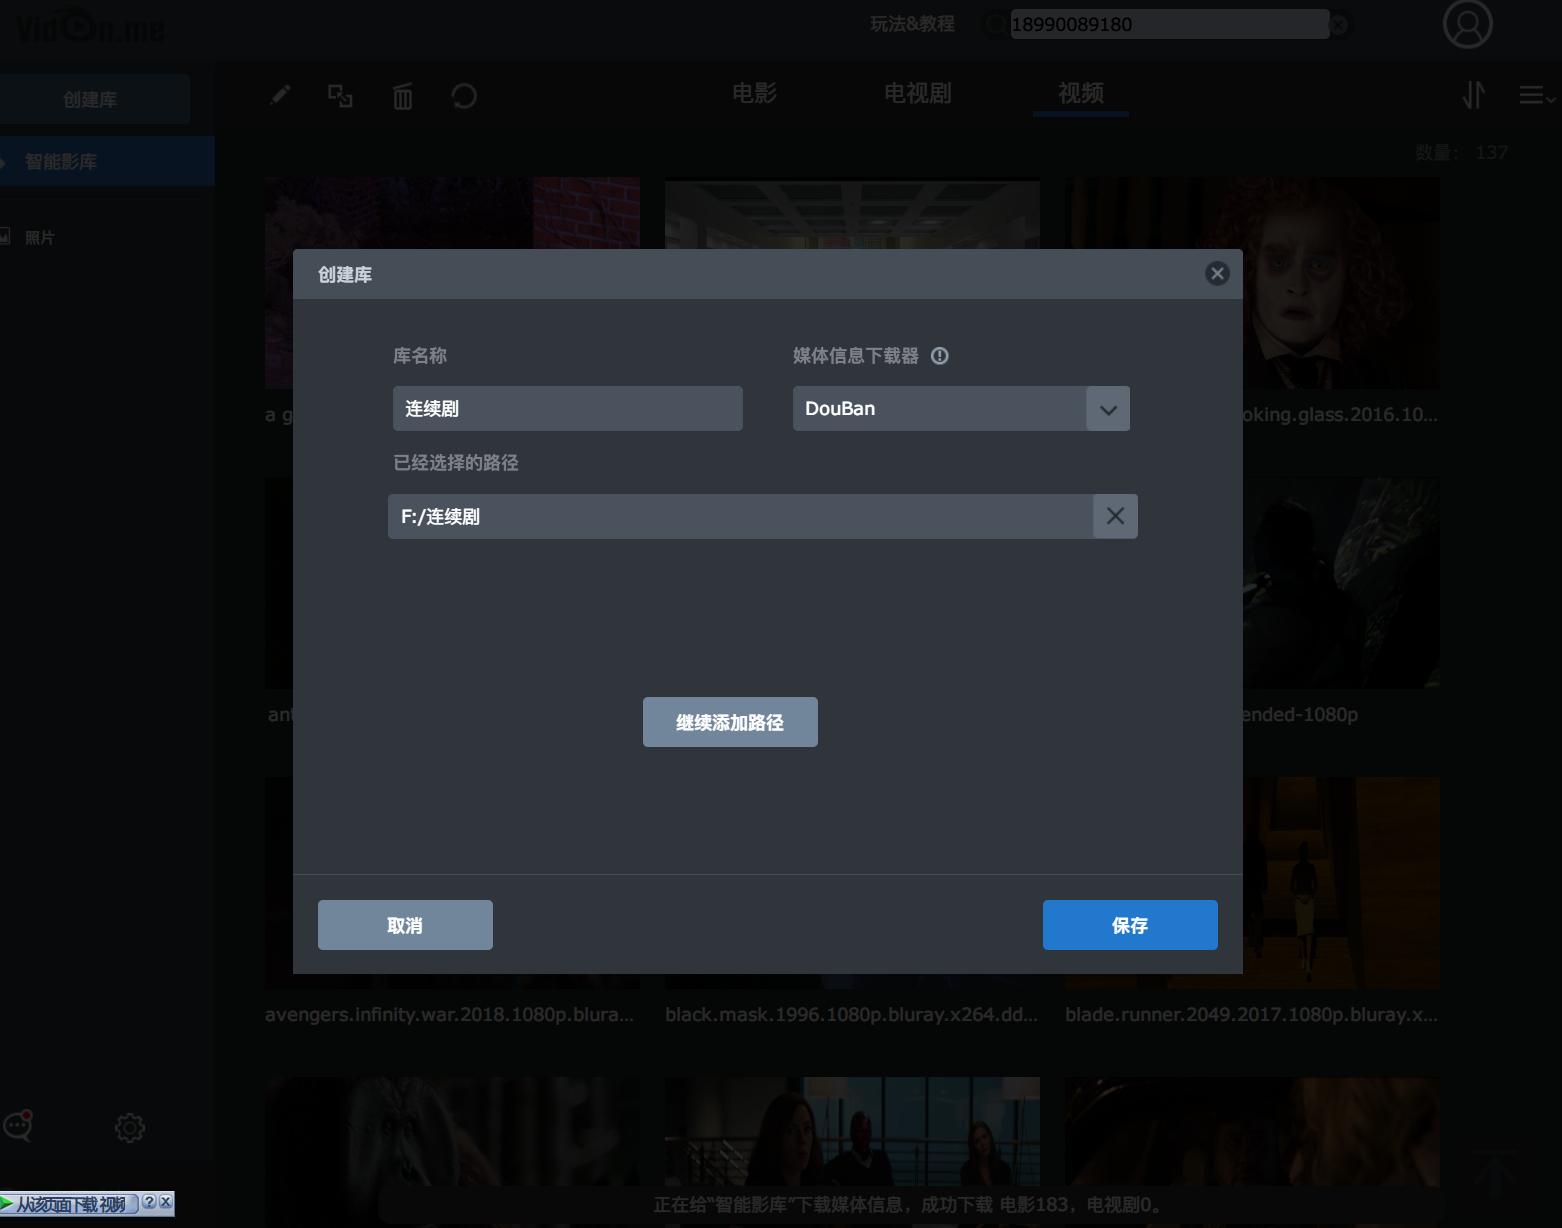Image resolution: width=1562 pixels, height=1228 pixels.
Task: Select the F:/连续剧 path field
Action: (x=740, y=516)
